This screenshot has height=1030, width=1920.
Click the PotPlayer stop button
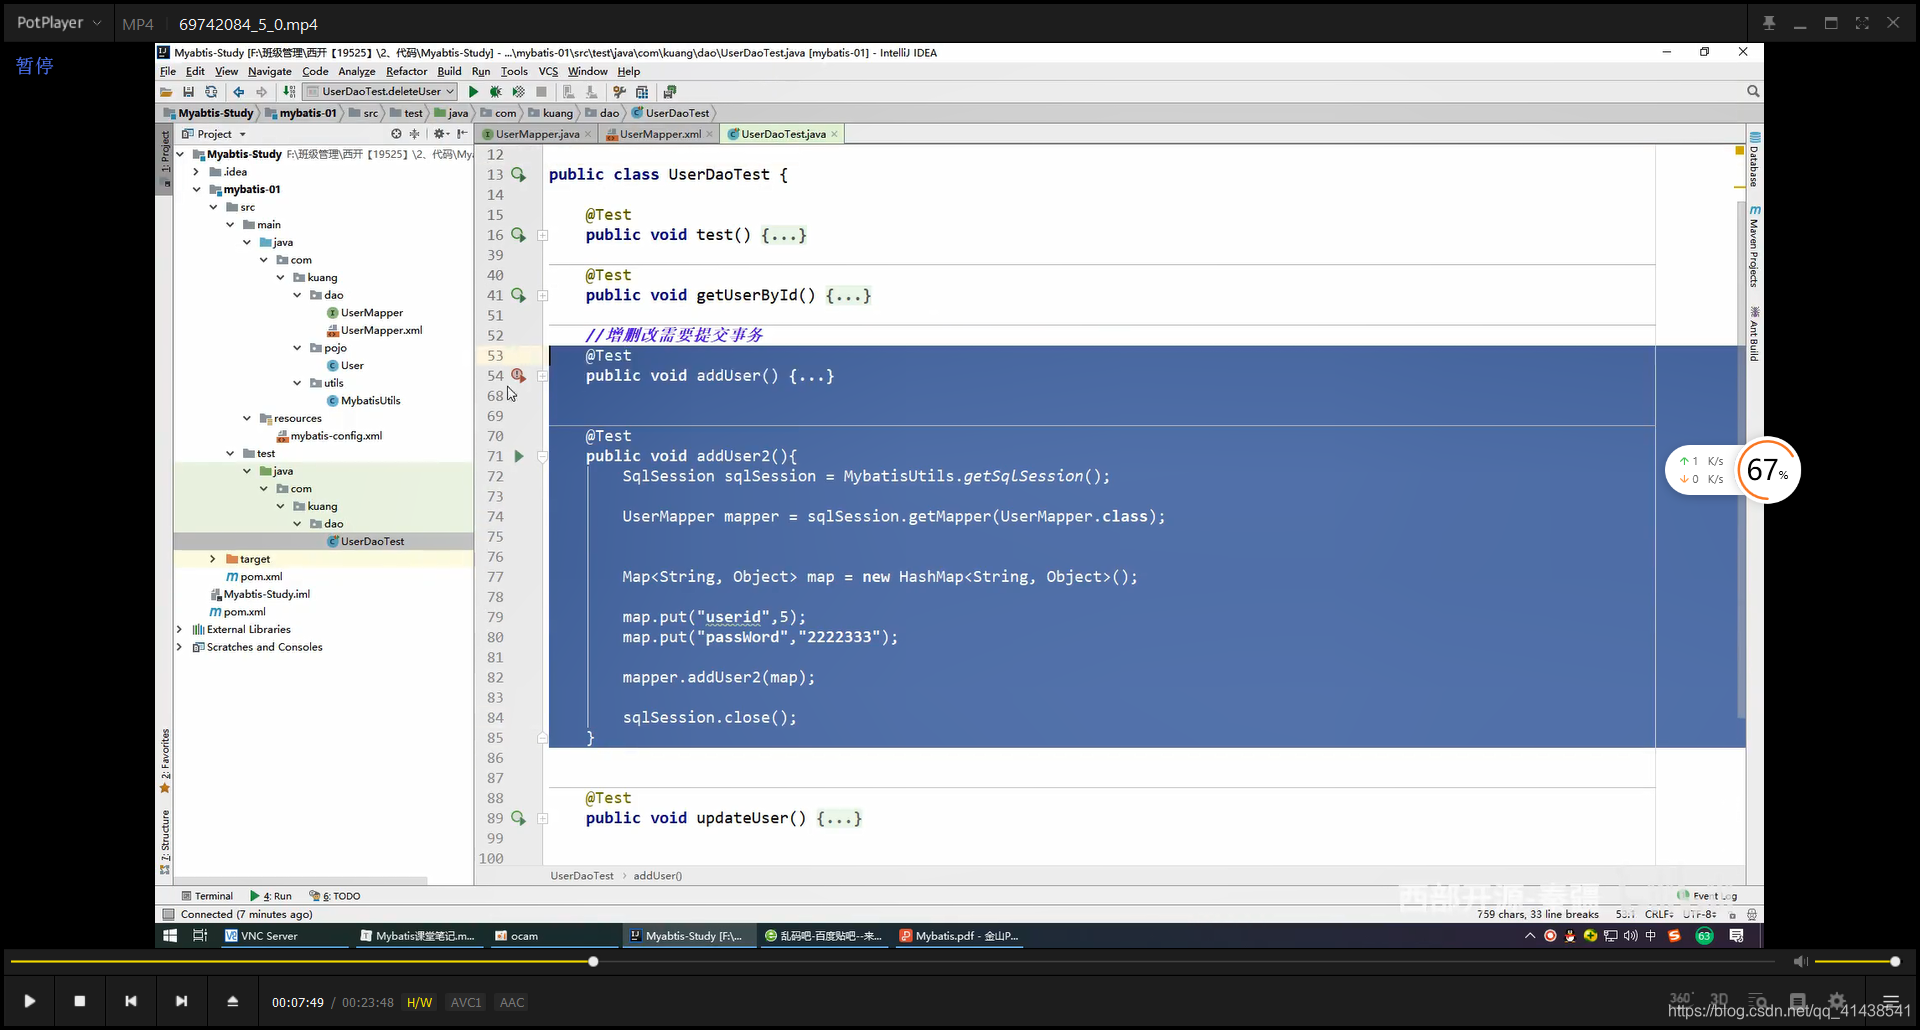click(80, 1001)
